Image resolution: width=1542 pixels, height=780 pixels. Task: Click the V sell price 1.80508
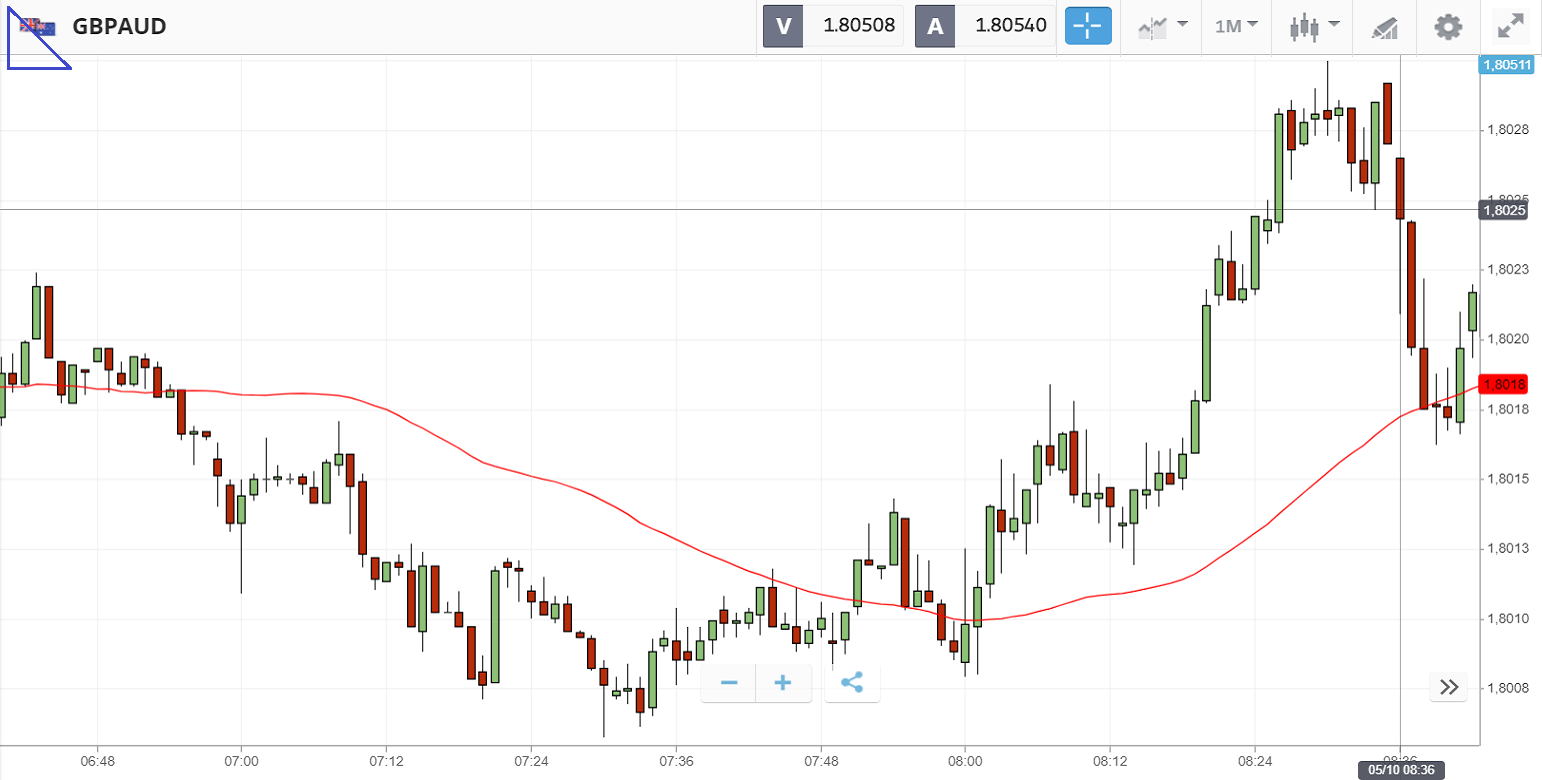pyautogui.click(x=833, y=26)
